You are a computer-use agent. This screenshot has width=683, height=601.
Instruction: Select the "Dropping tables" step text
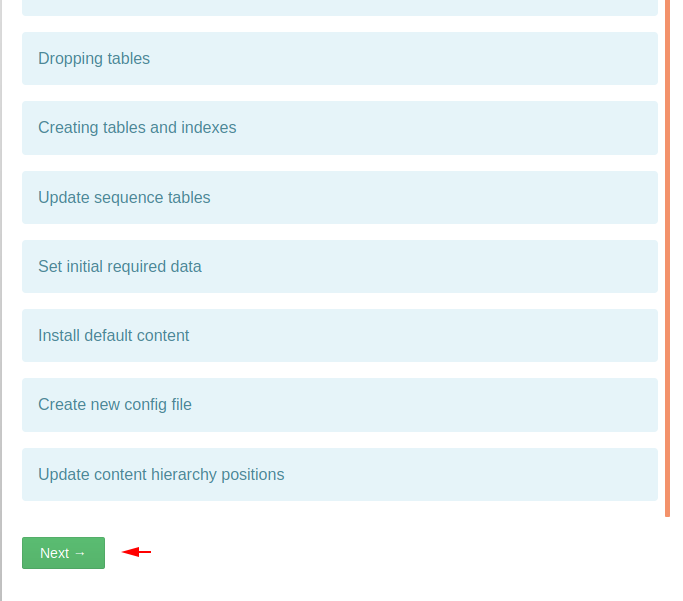pos(94,59)
